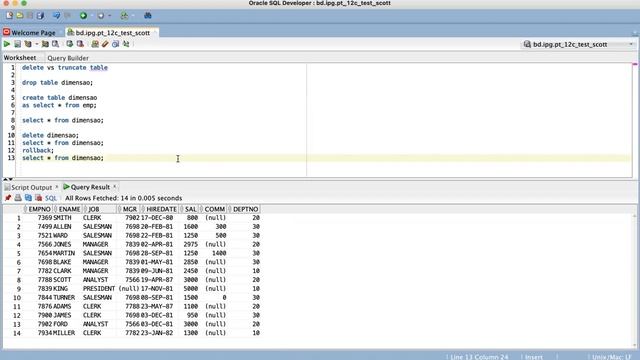Click the binoculars Find DB Object icon
The height and width of the screenshot is (360, 640).
click(148, 16)
